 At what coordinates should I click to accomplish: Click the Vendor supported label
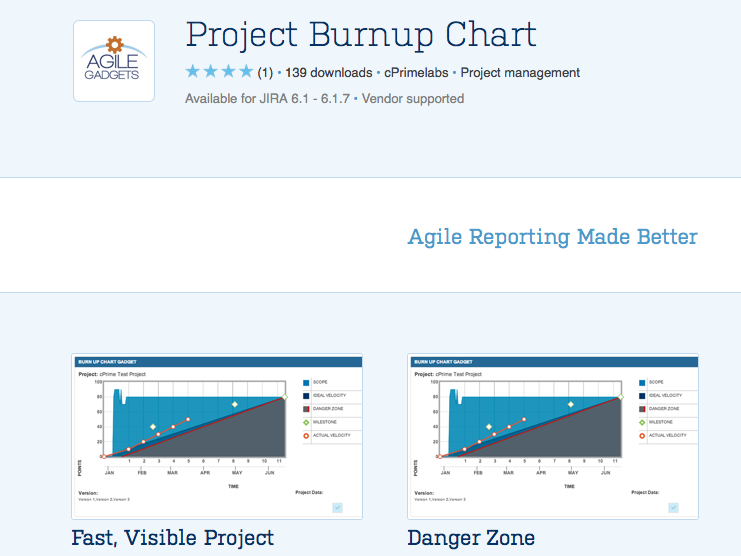pos(413,99)
